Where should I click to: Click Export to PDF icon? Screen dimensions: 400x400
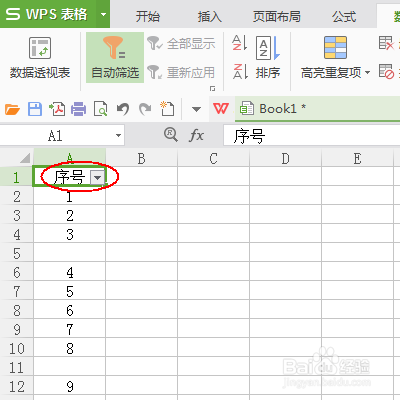coord(57,109)
